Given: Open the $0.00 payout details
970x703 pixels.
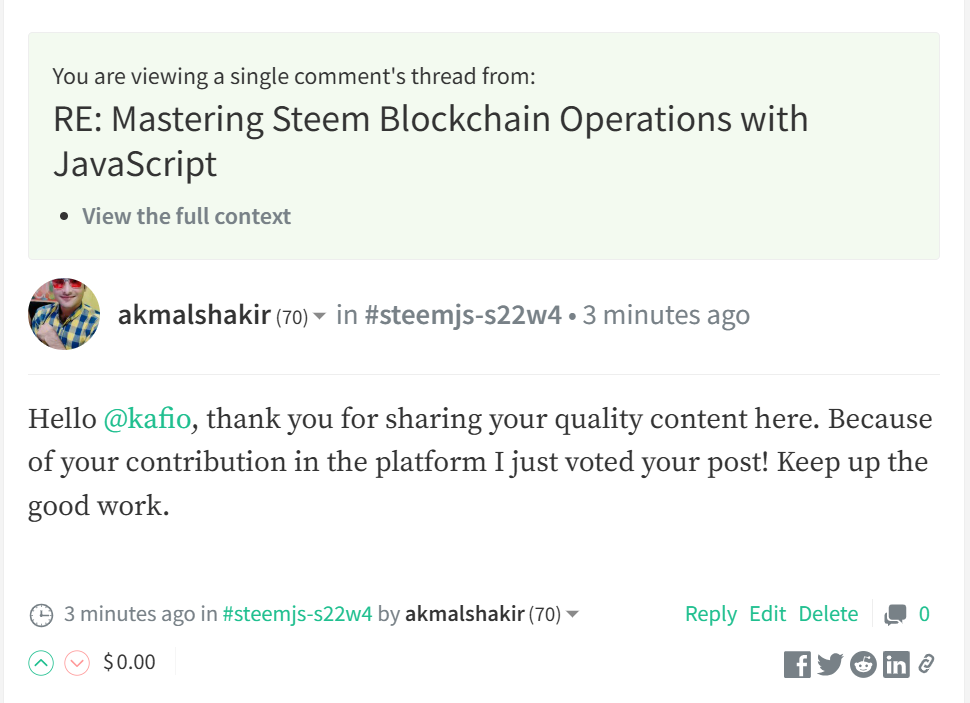Looking at the screenshot, I should [129, 662].
